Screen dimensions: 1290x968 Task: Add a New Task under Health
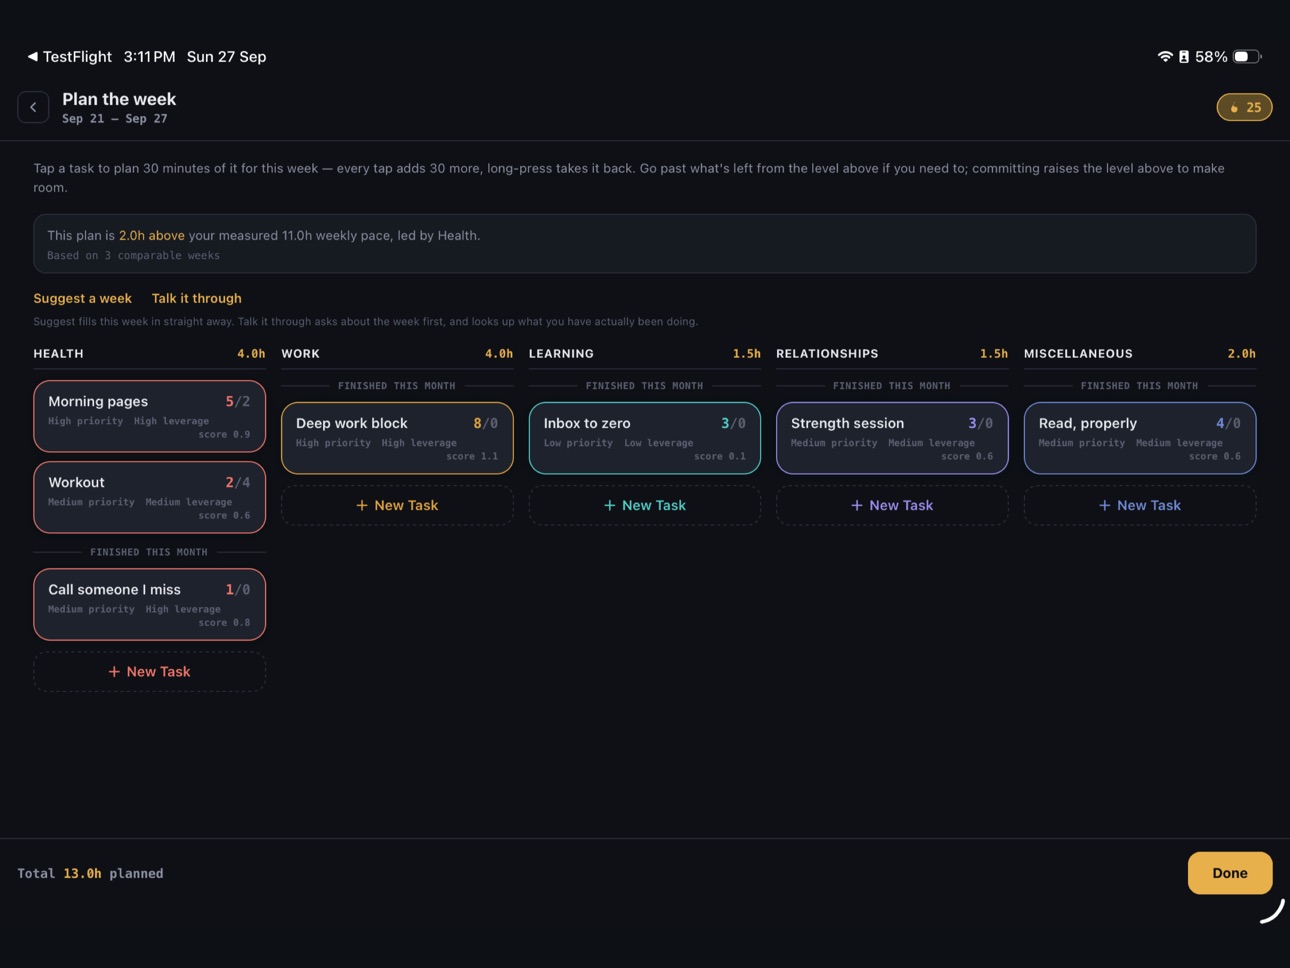tap(149, 672)
